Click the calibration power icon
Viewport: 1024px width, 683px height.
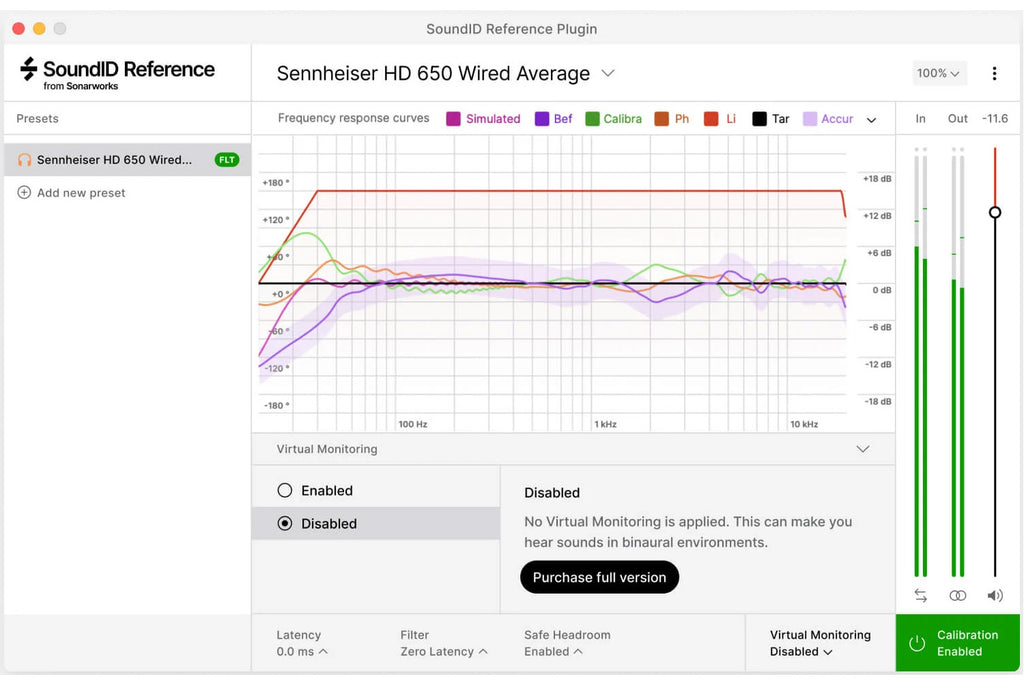tap(917, 643)
